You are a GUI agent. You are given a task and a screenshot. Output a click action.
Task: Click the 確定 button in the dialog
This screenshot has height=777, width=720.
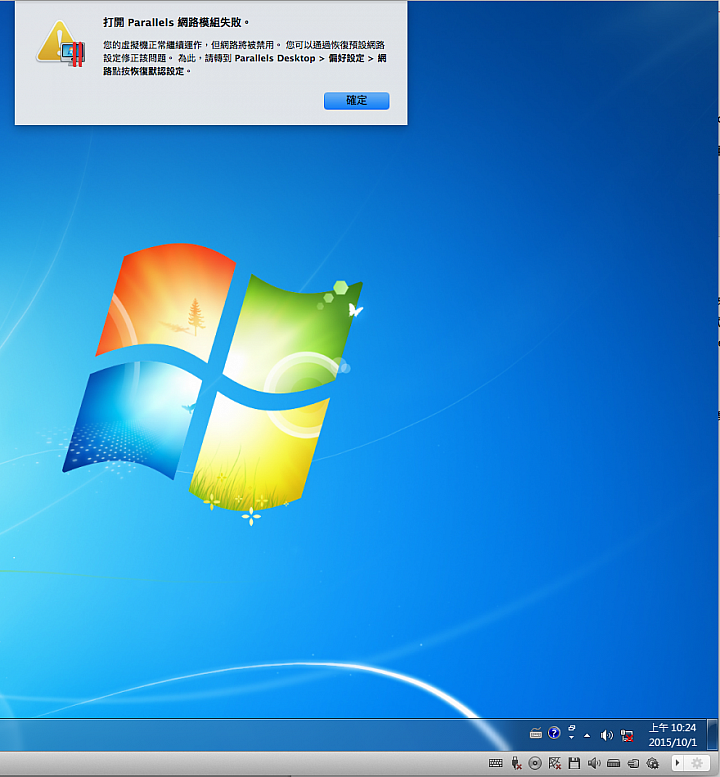coord(356,101)
